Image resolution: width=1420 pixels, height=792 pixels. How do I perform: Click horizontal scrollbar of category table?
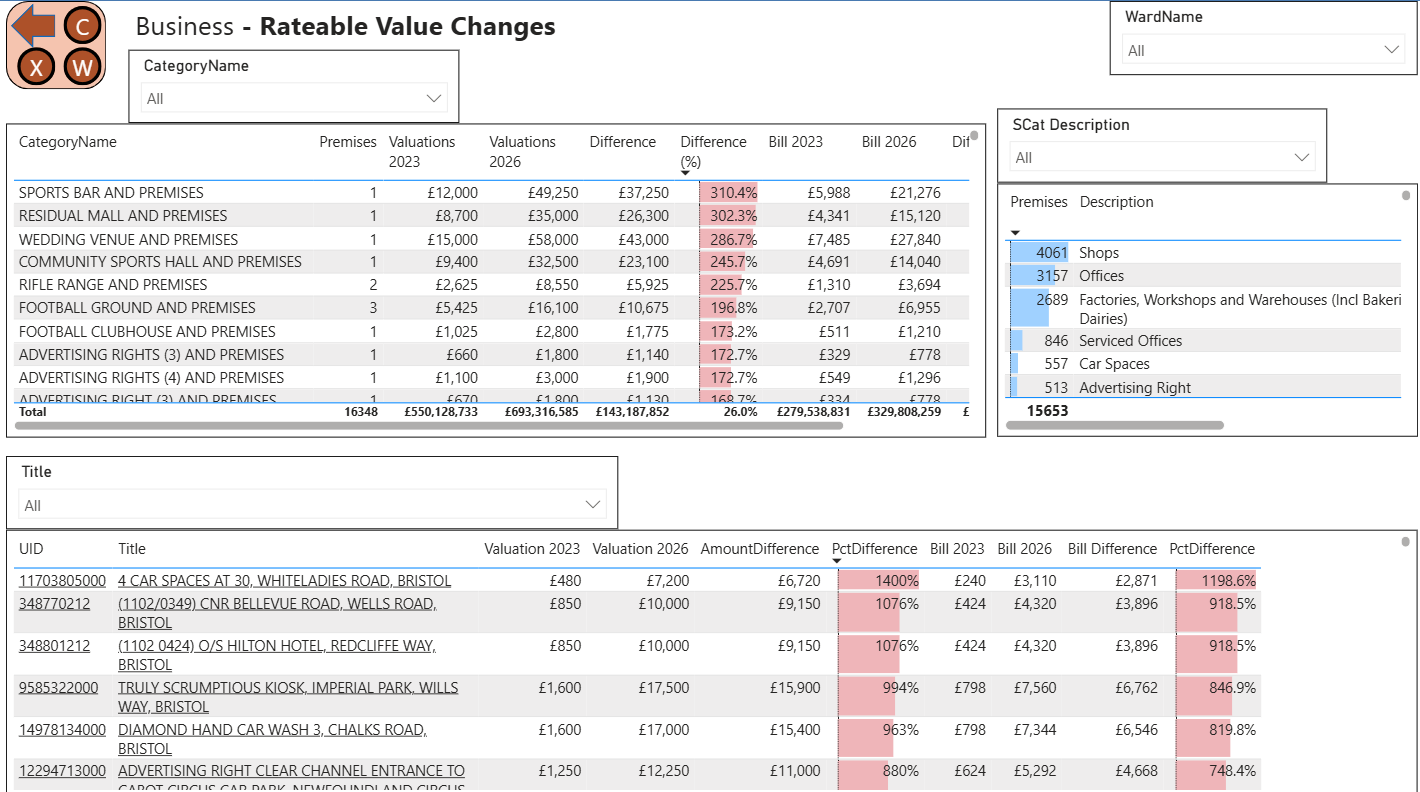coord(430,425)
